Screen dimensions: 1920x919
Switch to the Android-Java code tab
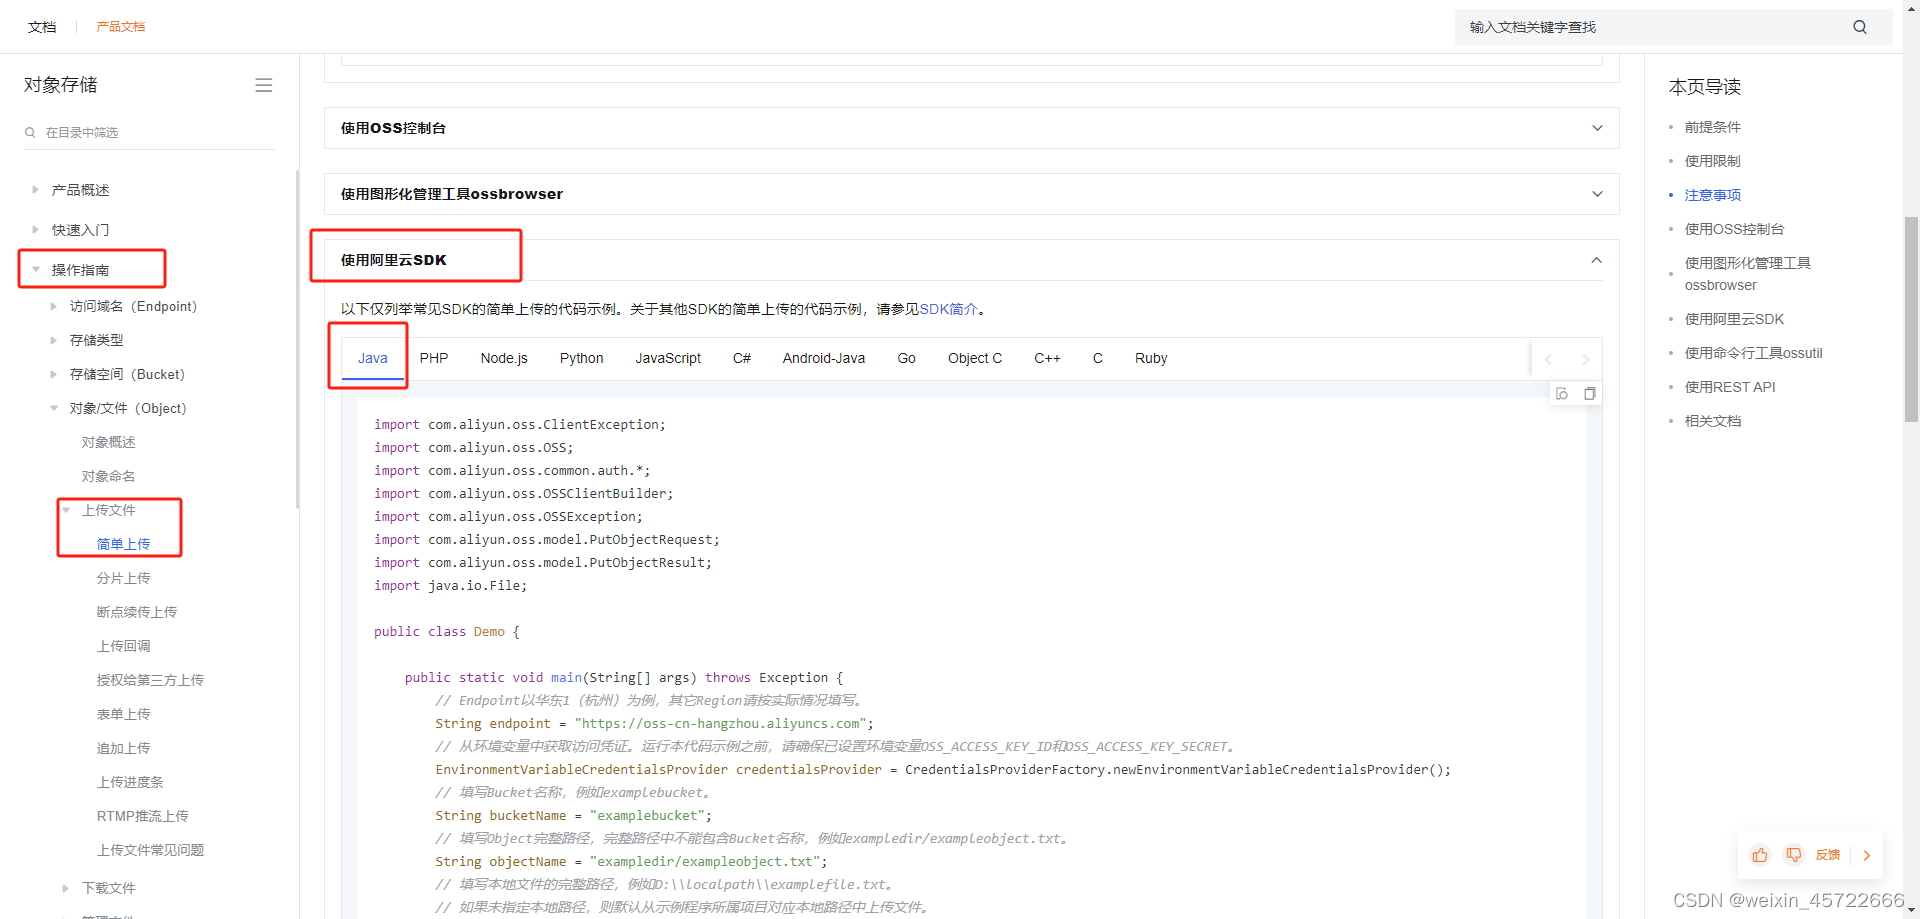tap(824, 358)
